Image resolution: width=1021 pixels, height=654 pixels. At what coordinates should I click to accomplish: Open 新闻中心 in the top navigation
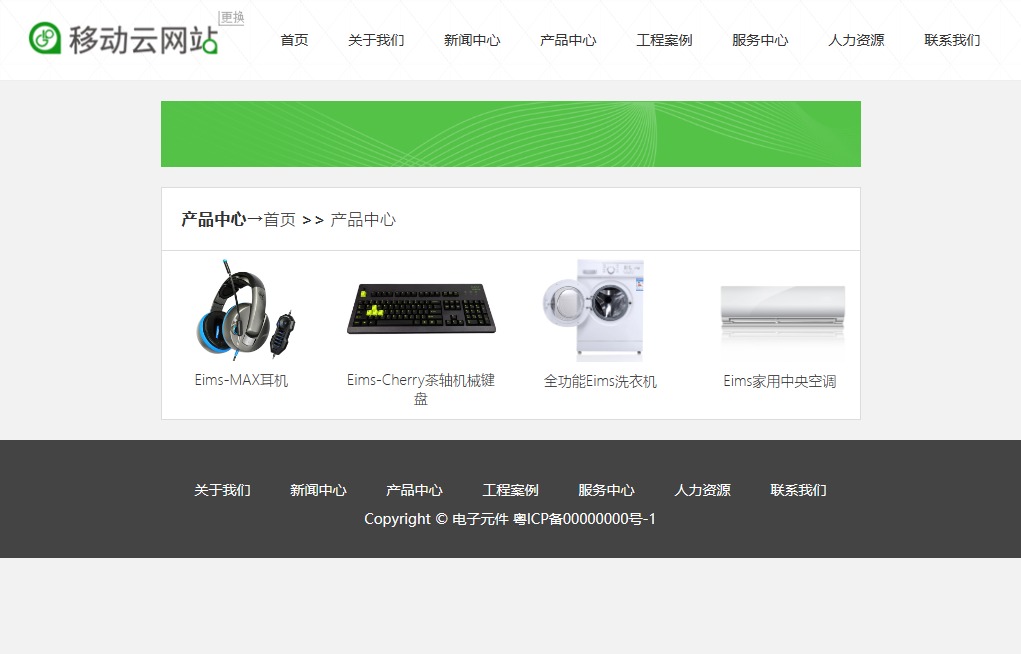(x=472, y=40)
